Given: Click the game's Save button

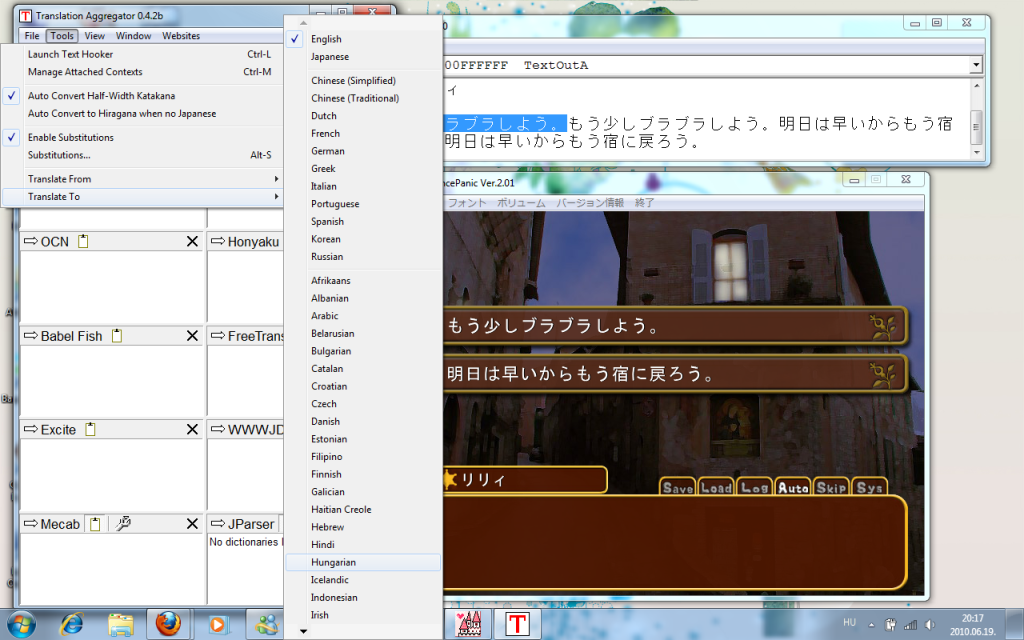Looking at the screenshot, I should [677, 487].
